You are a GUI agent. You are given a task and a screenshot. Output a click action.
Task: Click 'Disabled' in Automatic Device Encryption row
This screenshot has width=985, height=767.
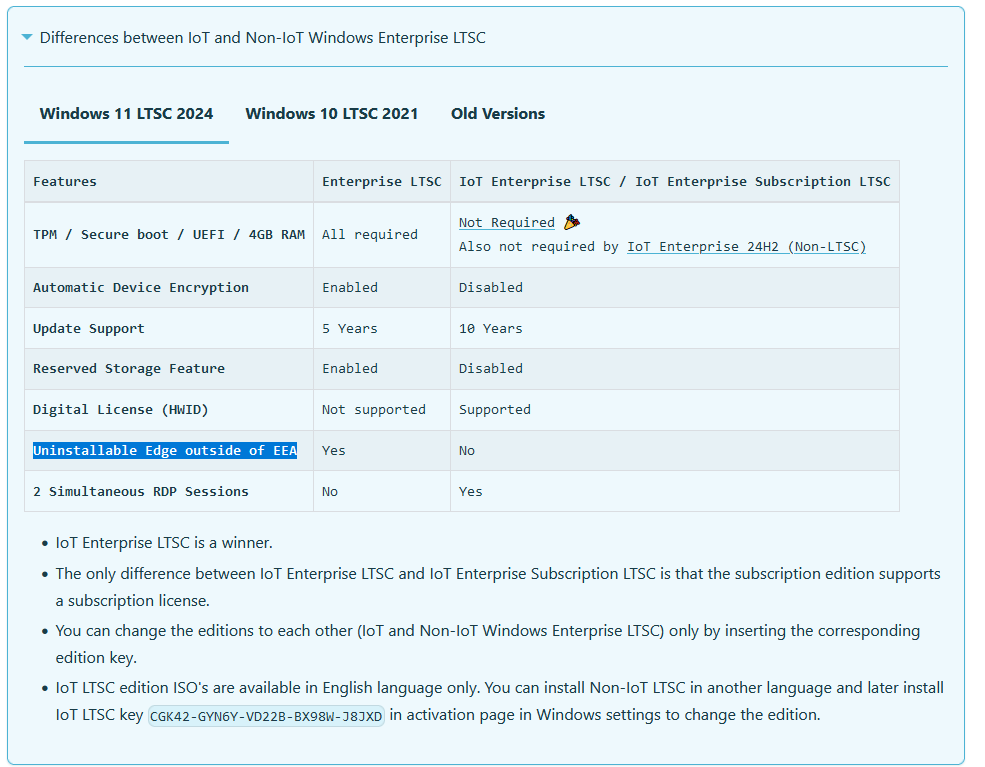pyautogui.click(x=491, y=288)
